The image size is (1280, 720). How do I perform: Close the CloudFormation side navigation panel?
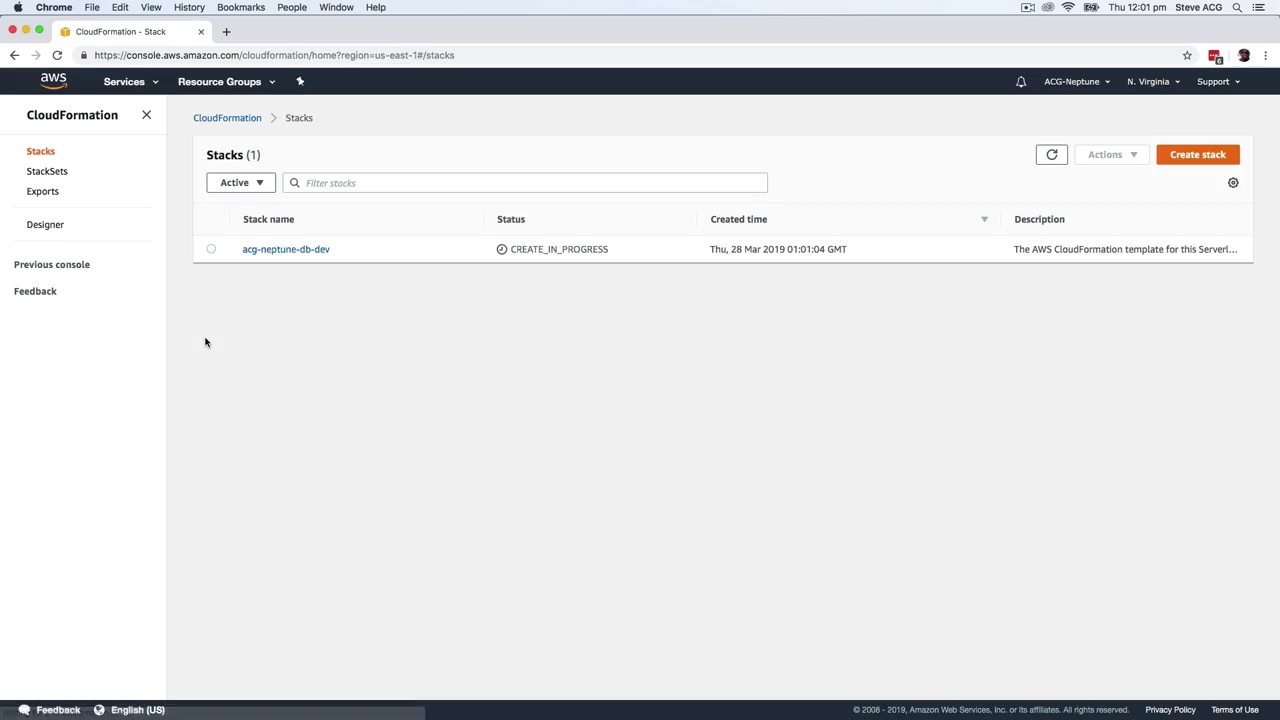click(x=146, y=115)
